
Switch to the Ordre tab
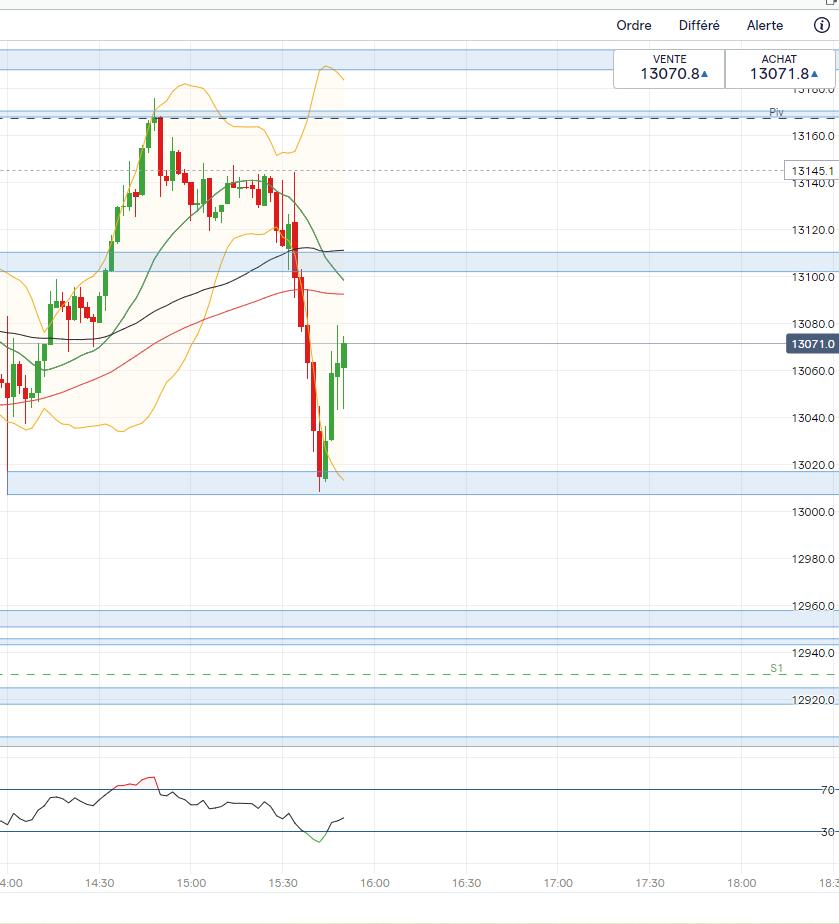[x=634, y=25]
